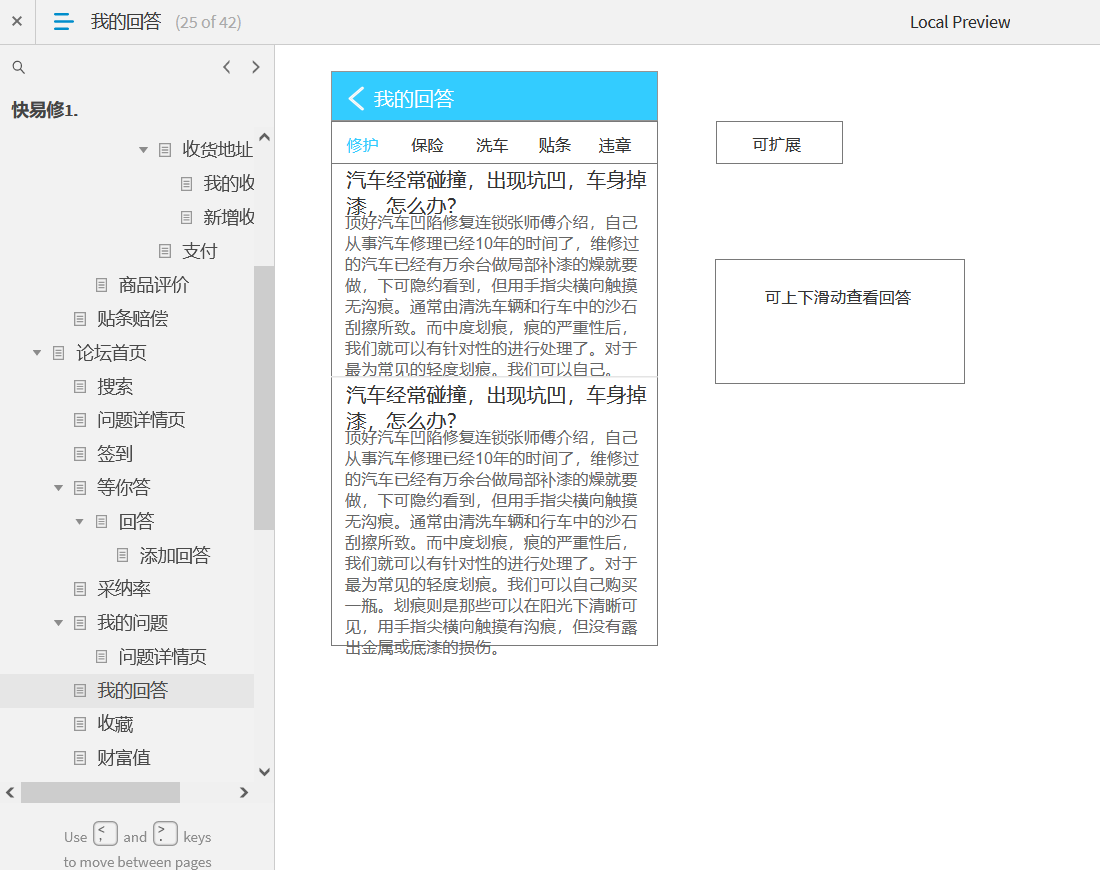Open the 我的问题 page
1100x870 pixels.
tap(133, 622)
